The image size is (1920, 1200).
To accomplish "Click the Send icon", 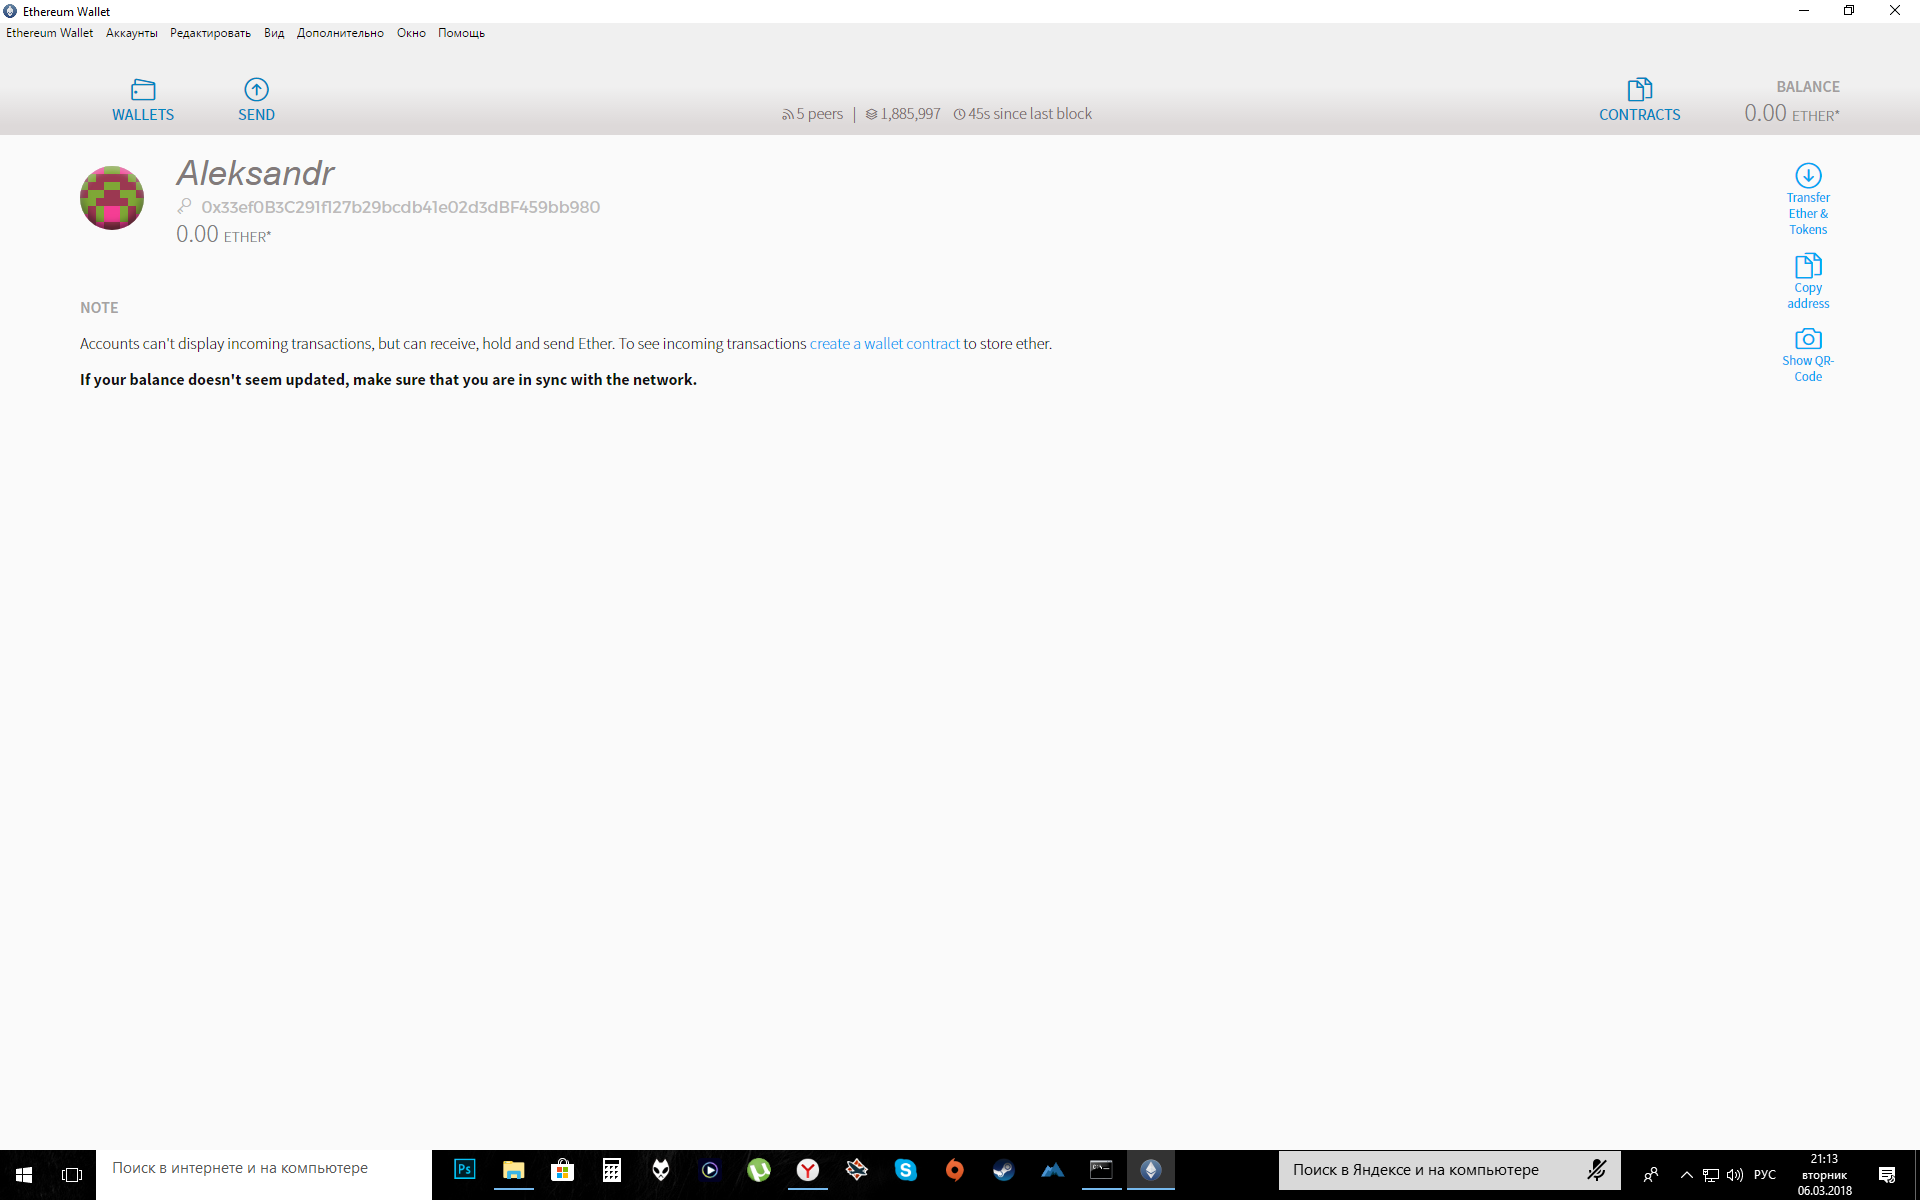I will coord(256,99).
